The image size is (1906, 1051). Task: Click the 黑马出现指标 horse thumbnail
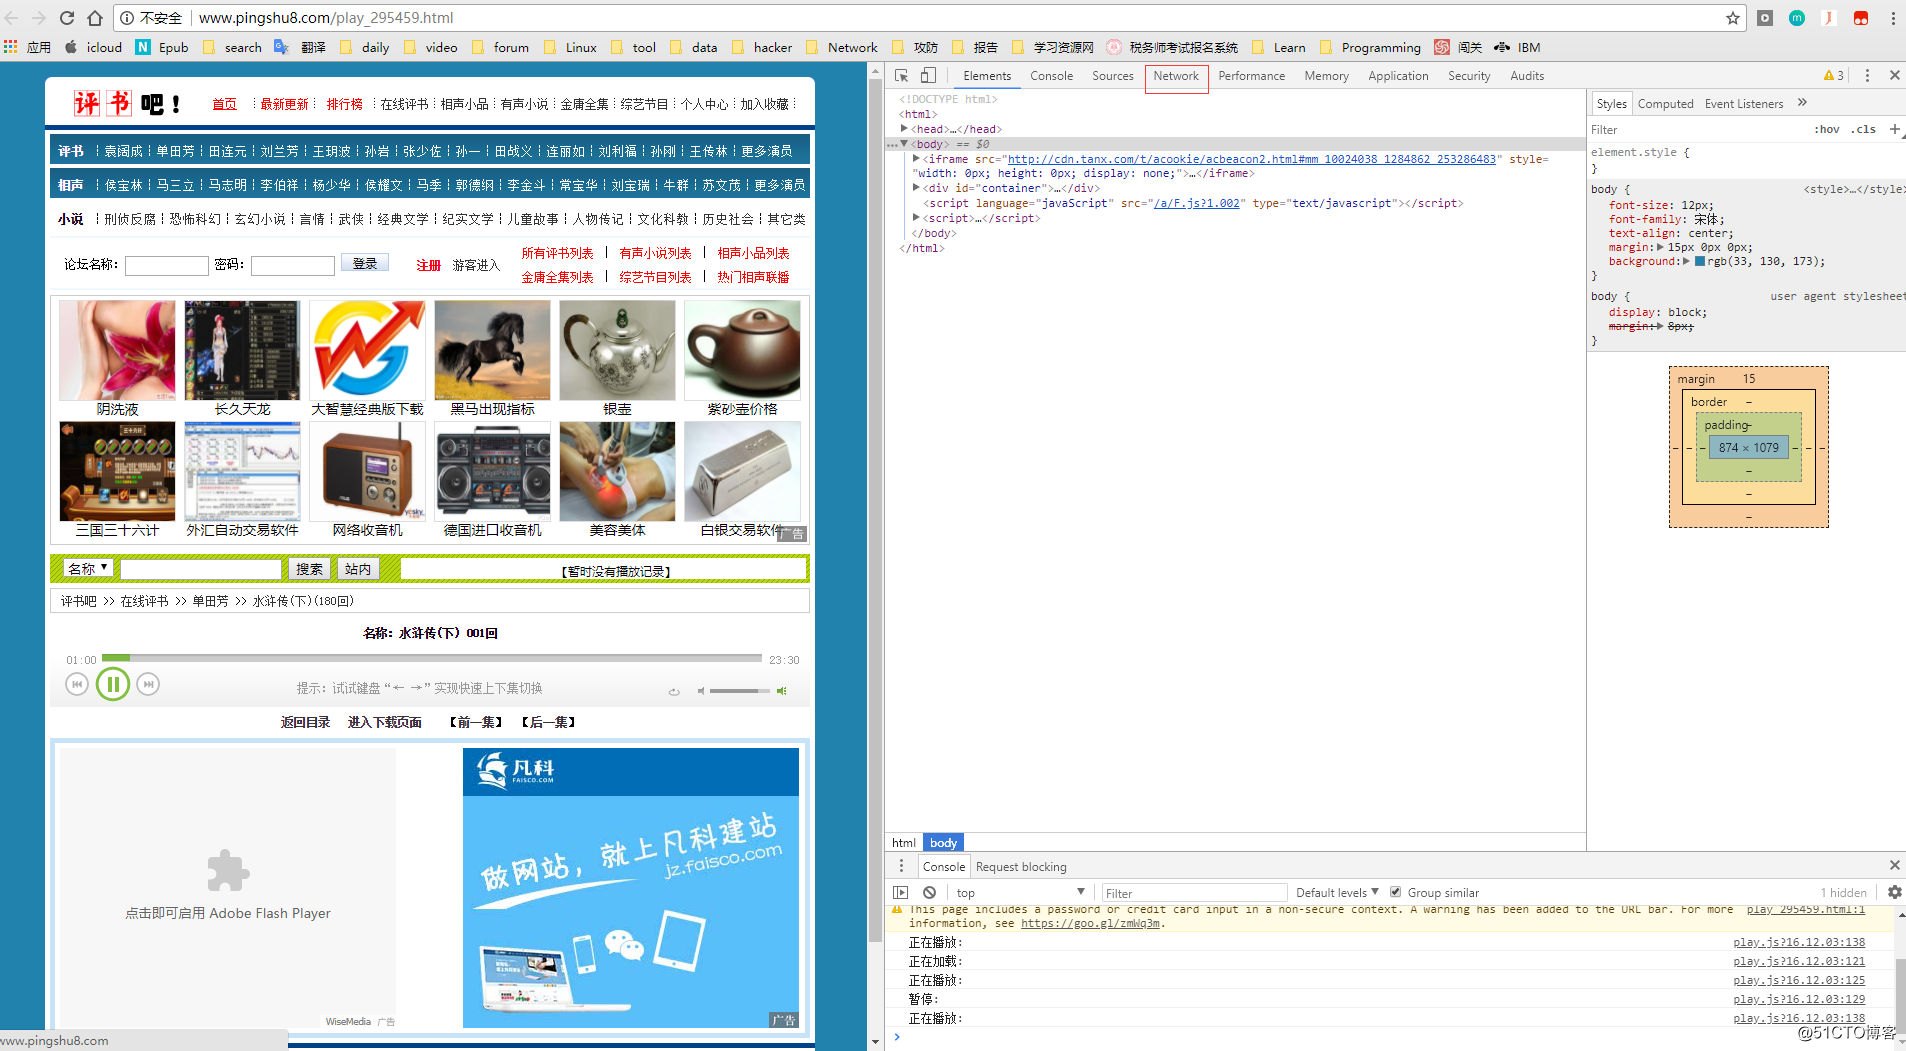click(x=492, y=350)
